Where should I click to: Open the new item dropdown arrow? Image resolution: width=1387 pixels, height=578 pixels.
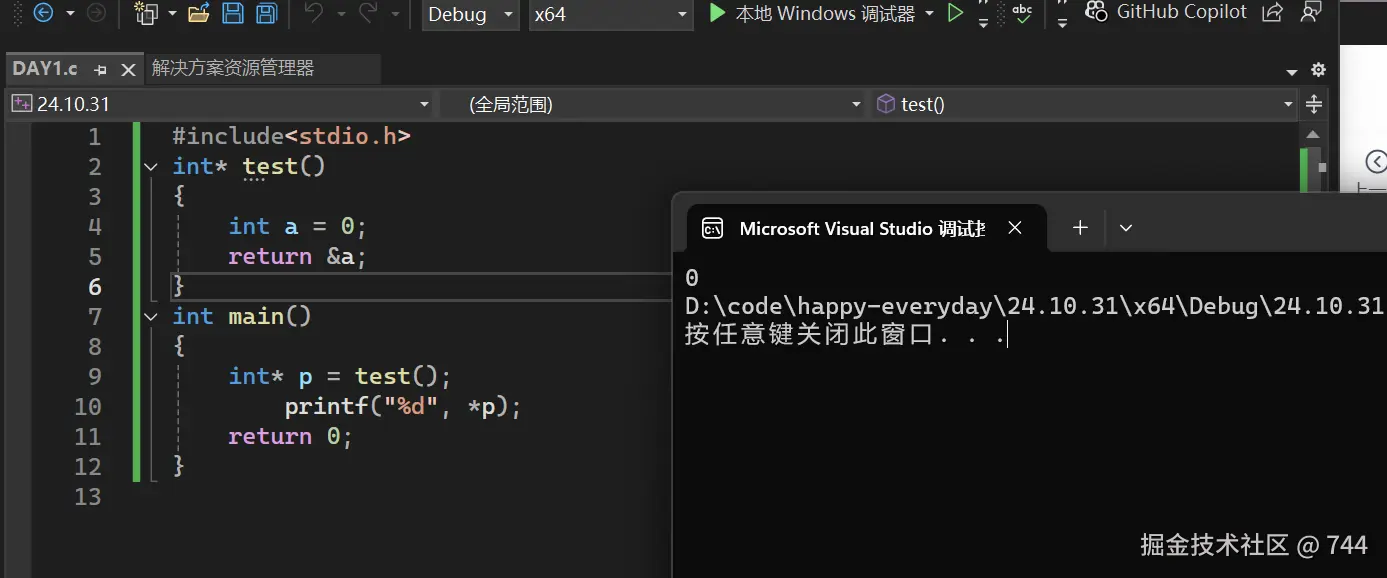[172, 14]
